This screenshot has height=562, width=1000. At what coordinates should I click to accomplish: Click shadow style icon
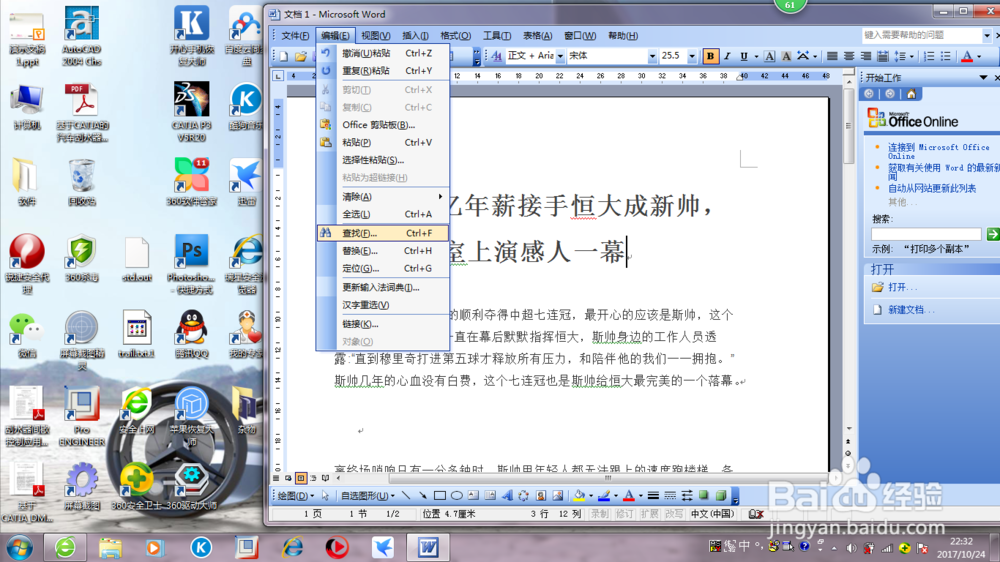[703, 496]
